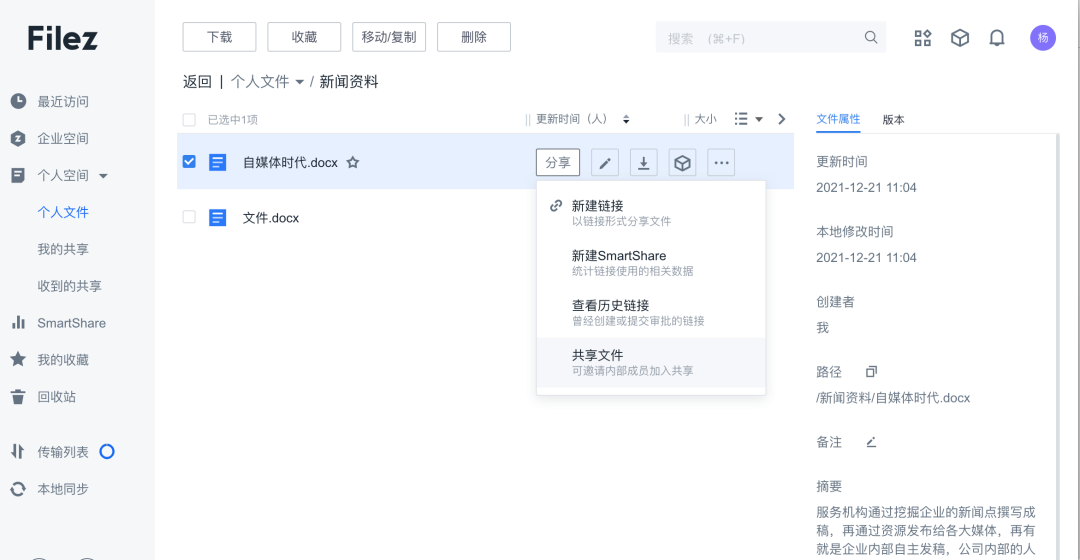Select 新建链接 from share menu
The height and width of the screenshot is (560, 1080).
pos(651,213)
